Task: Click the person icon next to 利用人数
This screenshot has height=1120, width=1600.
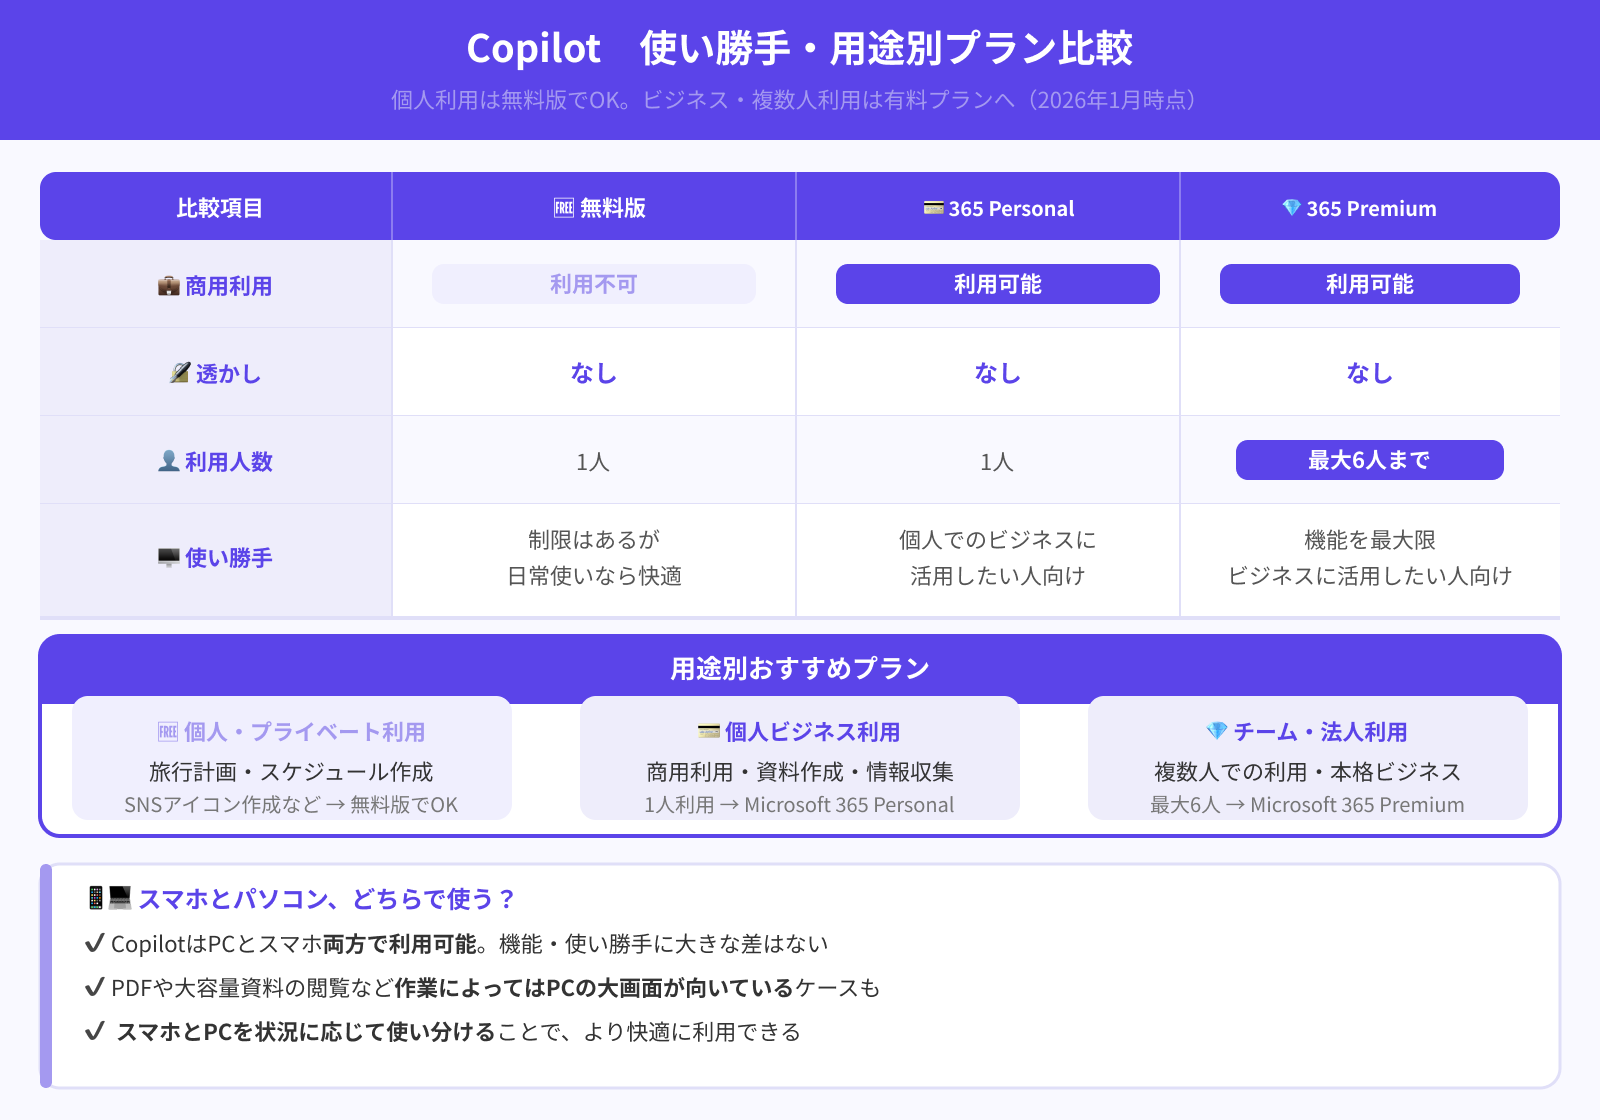Action: coord(170,460)
